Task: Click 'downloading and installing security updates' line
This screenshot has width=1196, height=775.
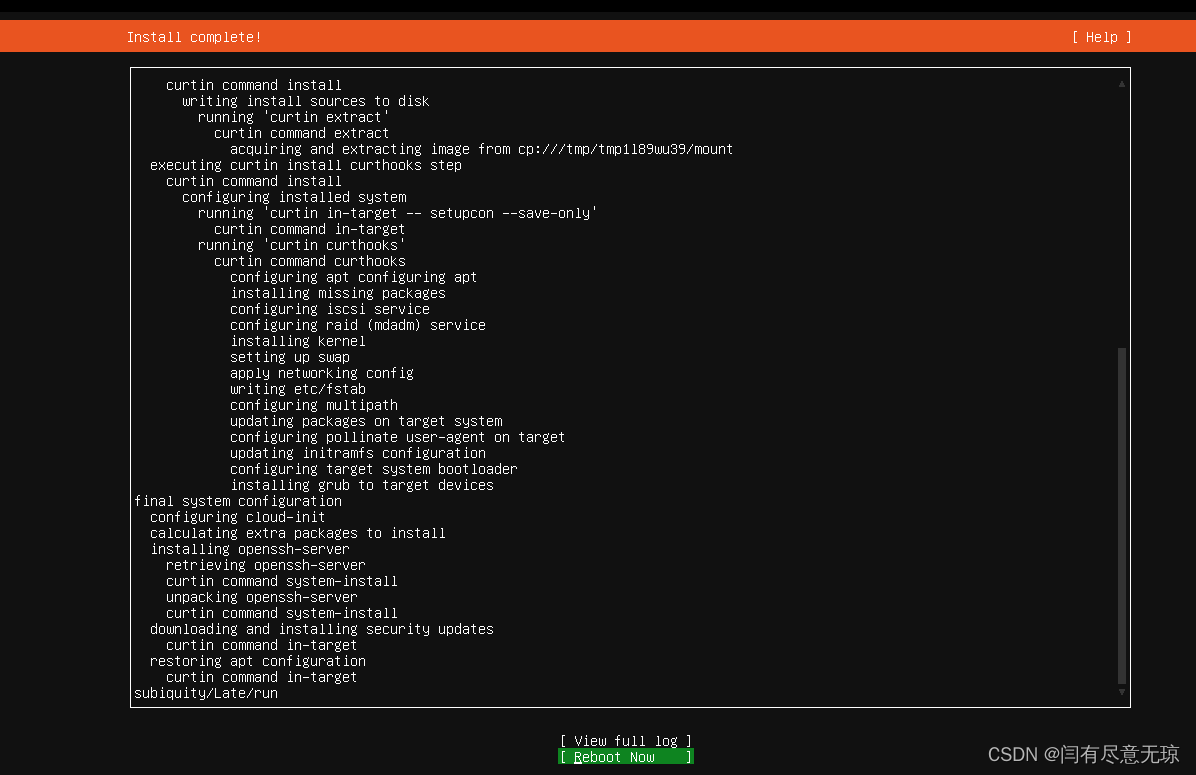Action: point(322,629)
